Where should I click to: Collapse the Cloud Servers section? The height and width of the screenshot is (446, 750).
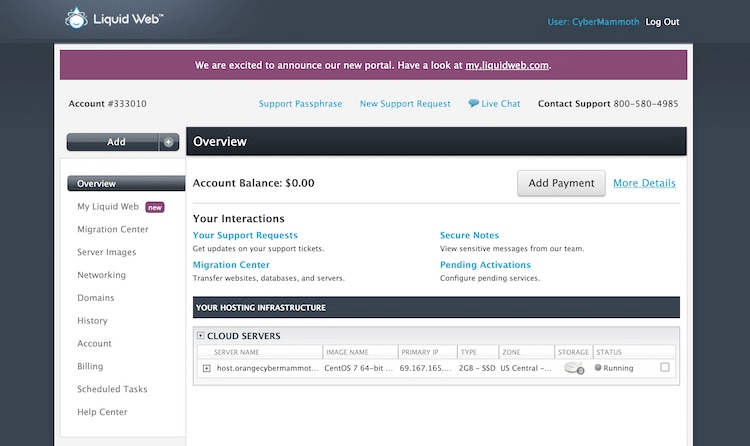(201, 335)
